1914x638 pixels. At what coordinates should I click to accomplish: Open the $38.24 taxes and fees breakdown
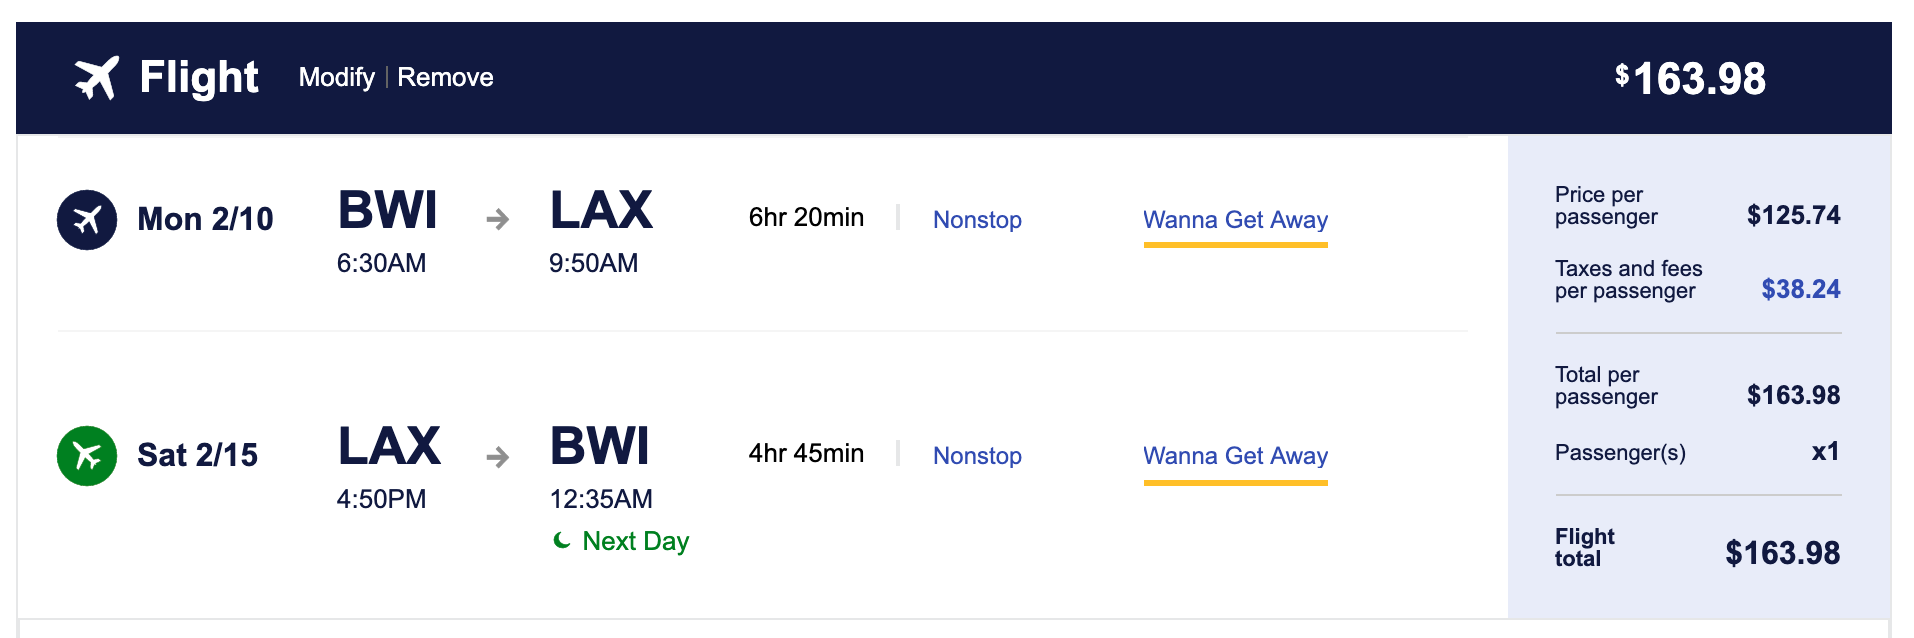click(x=1800, y=289)
